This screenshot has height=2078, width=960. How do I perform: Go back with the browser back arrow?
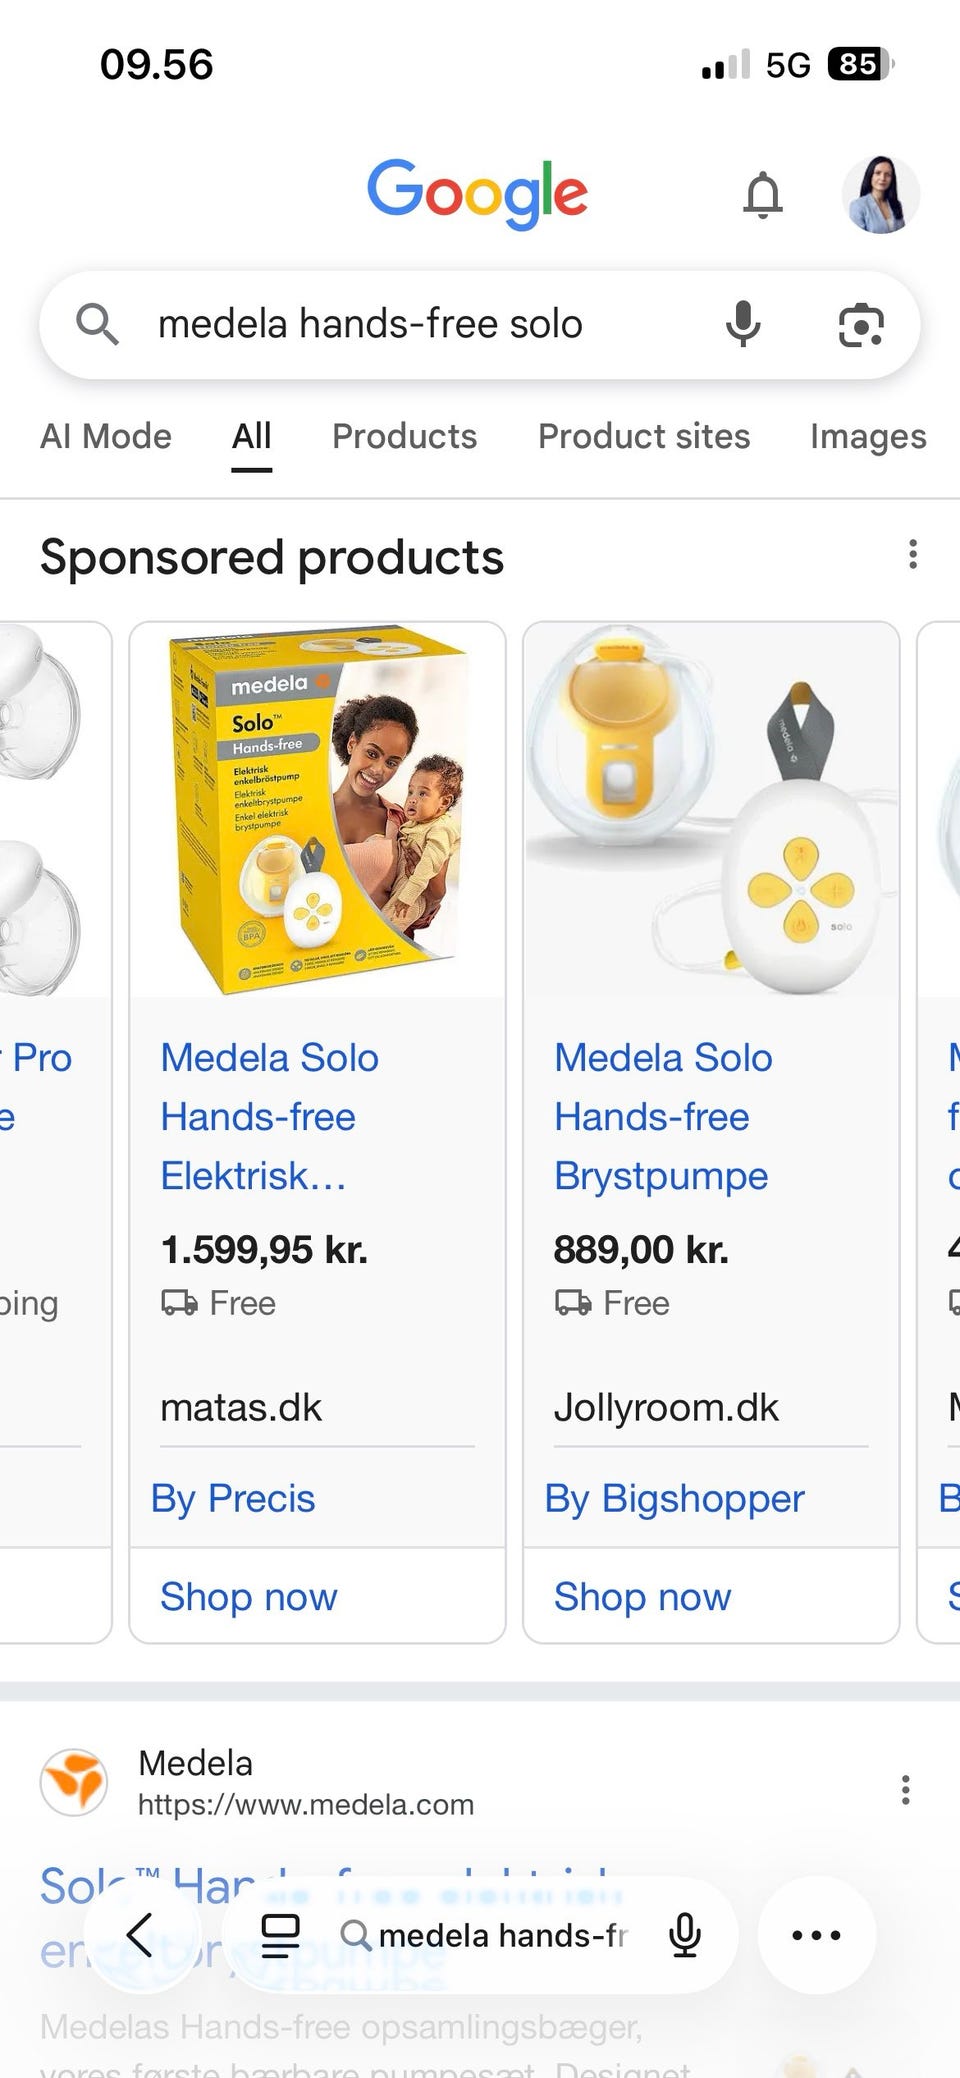(140, 1935)
